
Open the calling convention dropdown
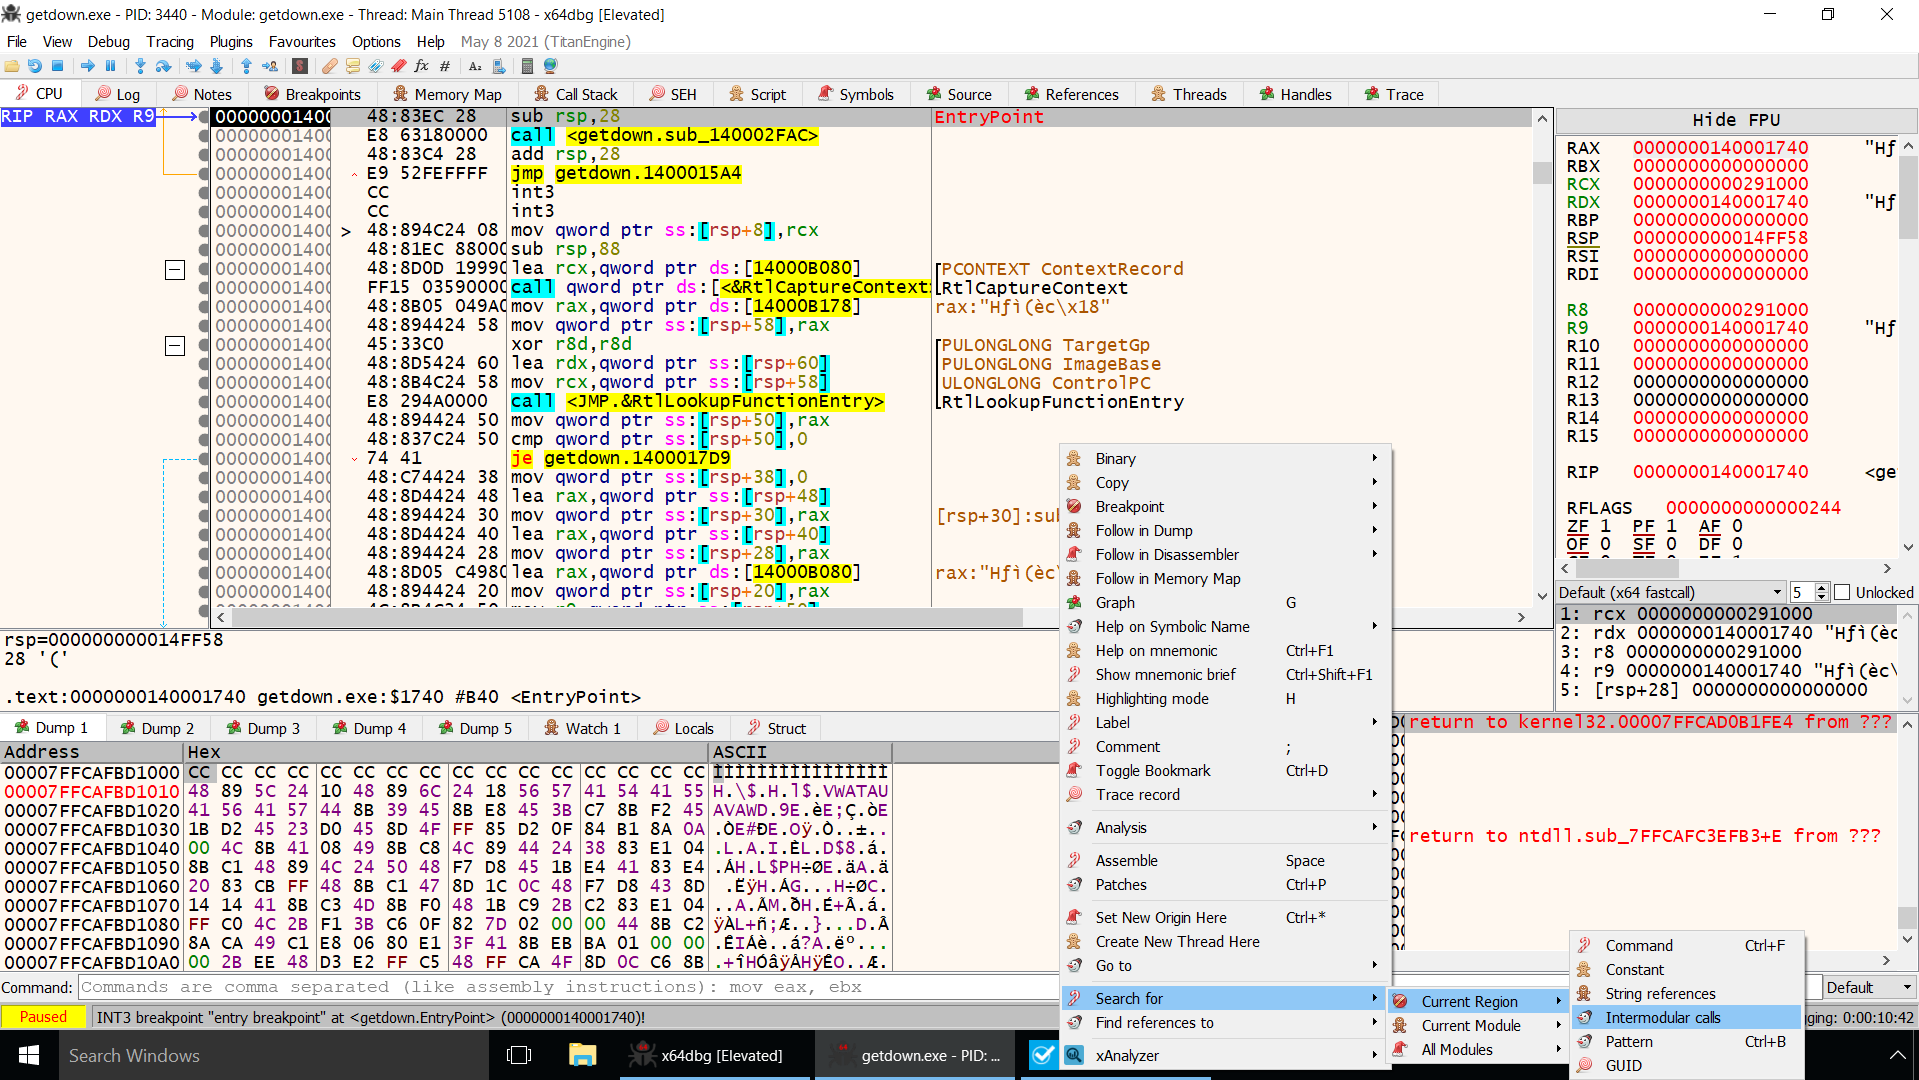coord(1670,592)
